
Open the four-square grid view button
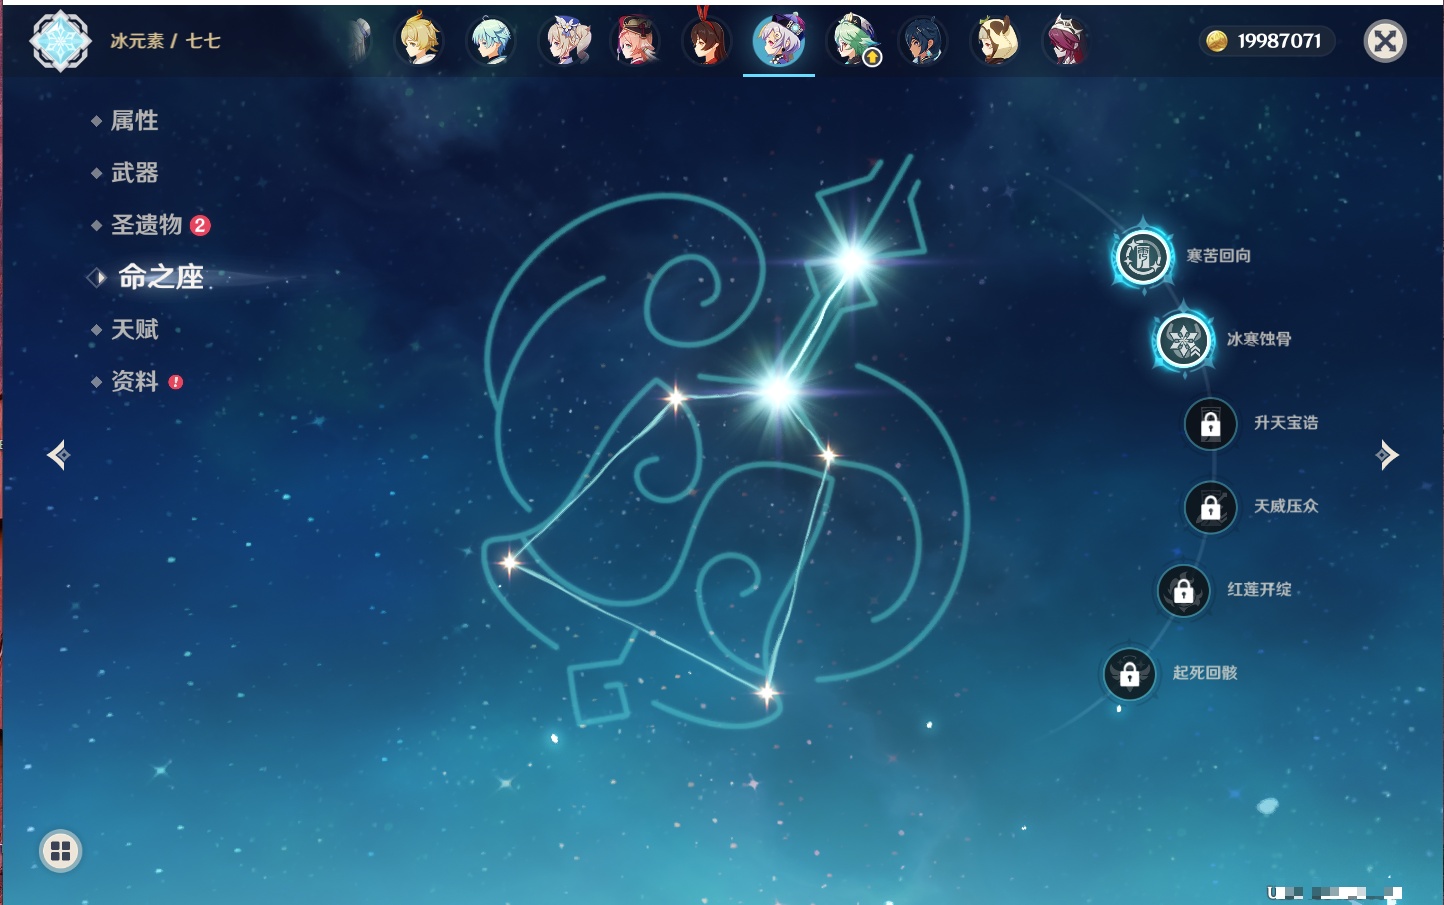pyautogui.click(x=60, y=851)
